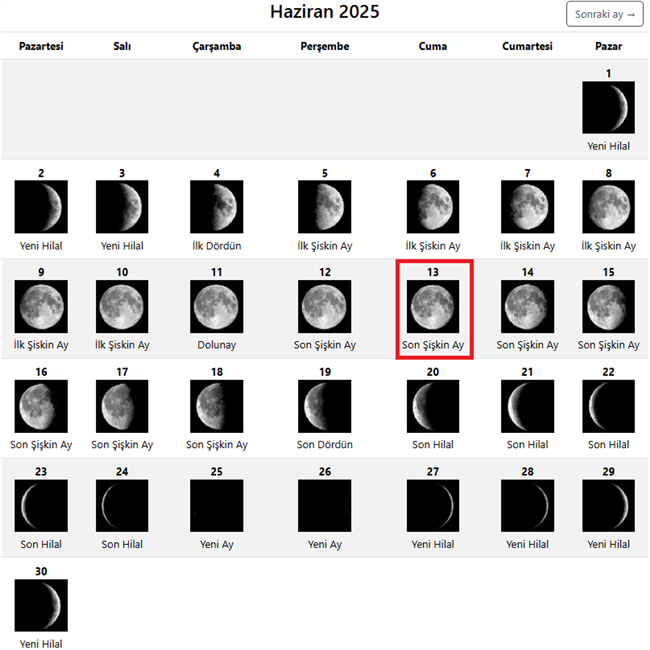Select the moon image for June 8

point(608,207)
